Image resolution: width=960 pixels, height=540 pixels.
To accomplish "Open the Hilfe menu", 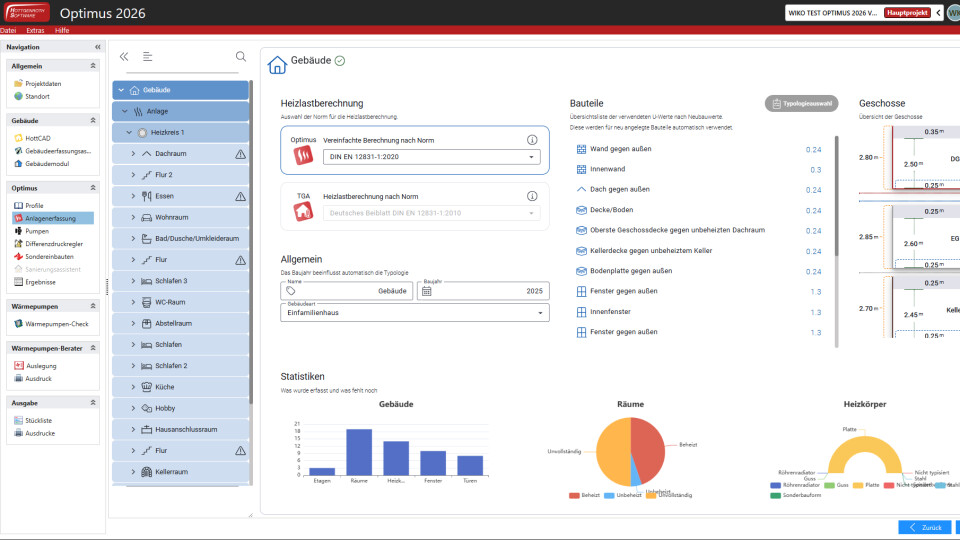I will [x=62, y=31].
